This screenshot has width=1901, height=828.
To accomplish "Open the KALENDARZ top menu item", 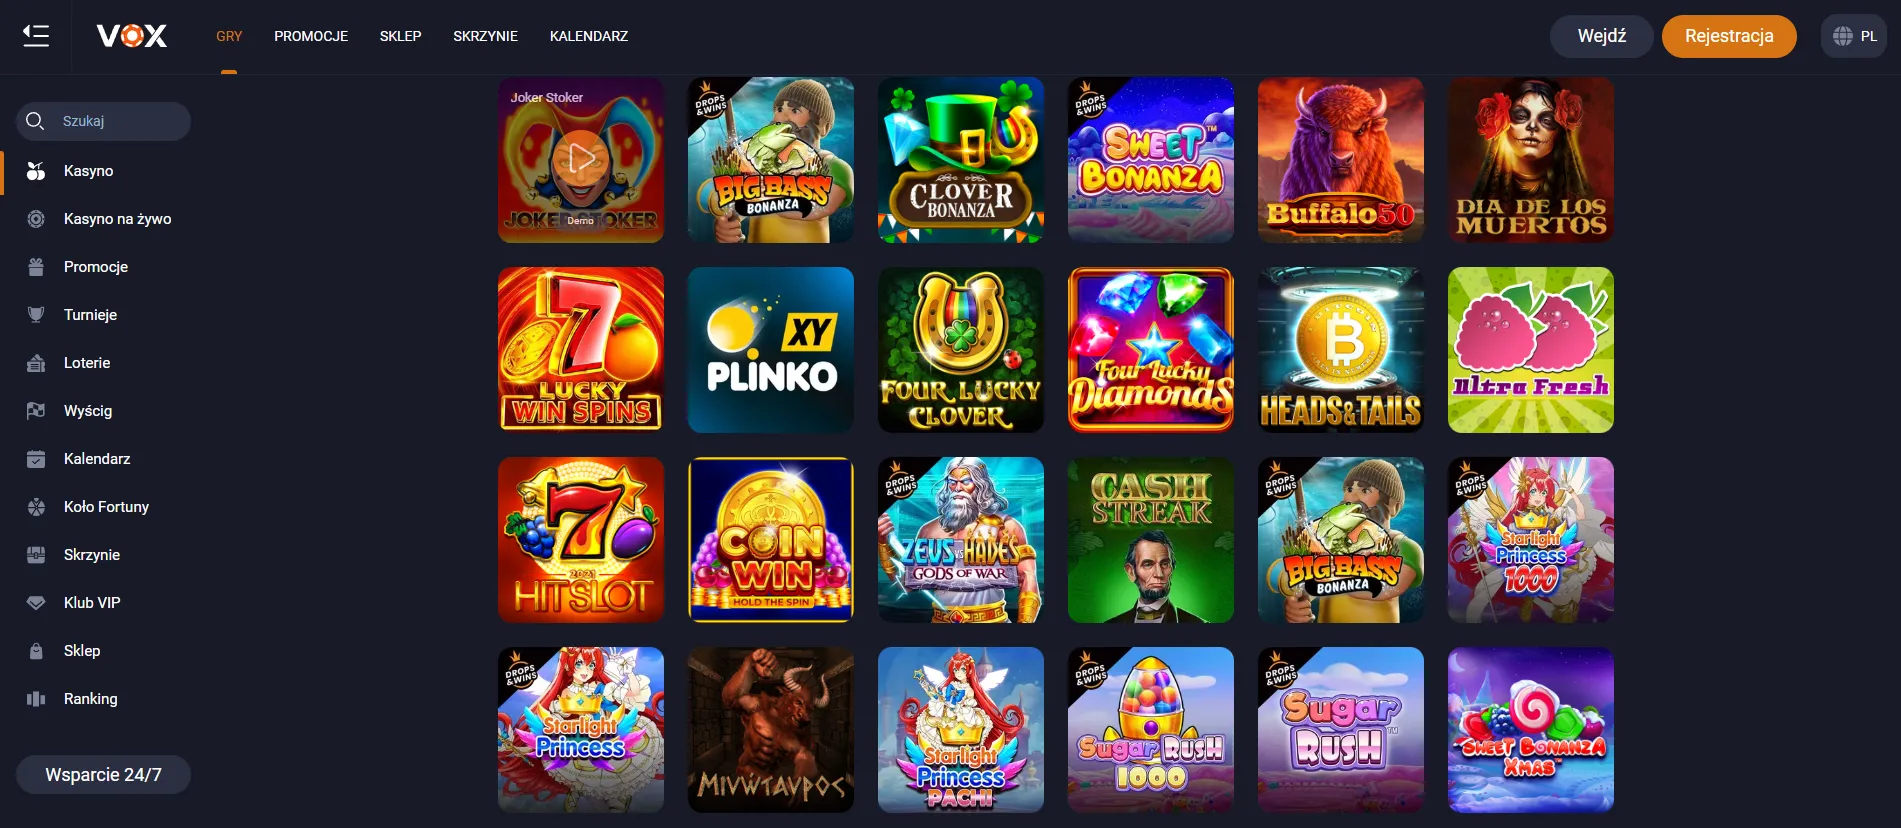I will (589, 36).
